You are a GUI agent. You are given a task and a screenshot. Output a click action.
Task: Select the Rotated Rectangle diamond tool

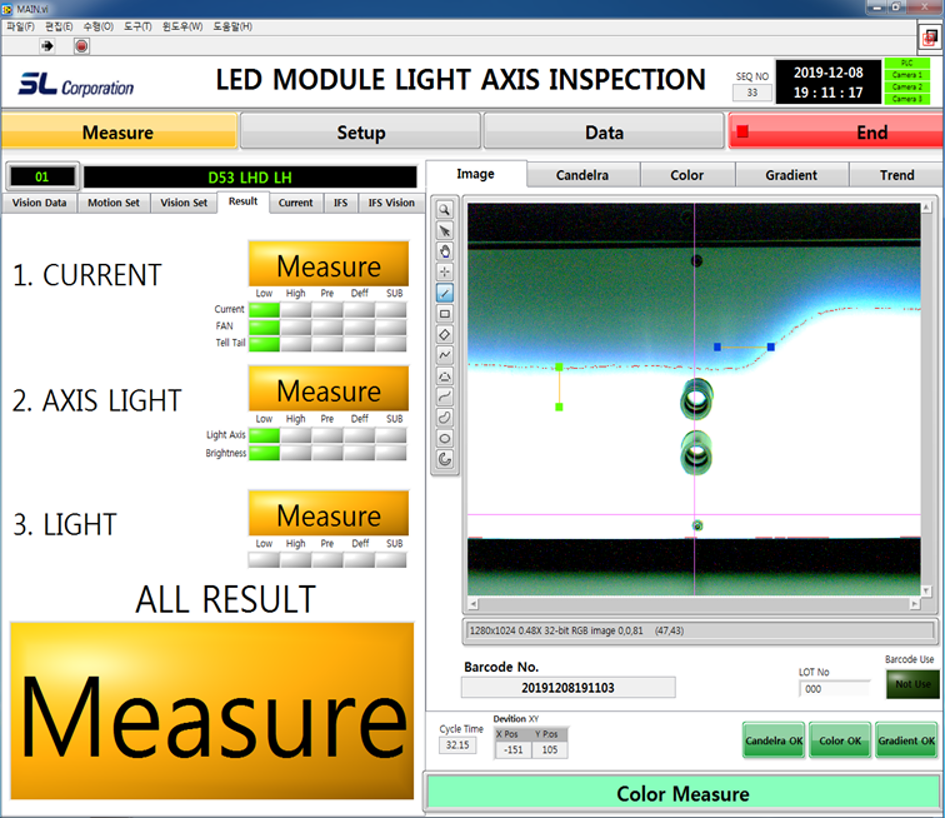[x=444, y=334]
